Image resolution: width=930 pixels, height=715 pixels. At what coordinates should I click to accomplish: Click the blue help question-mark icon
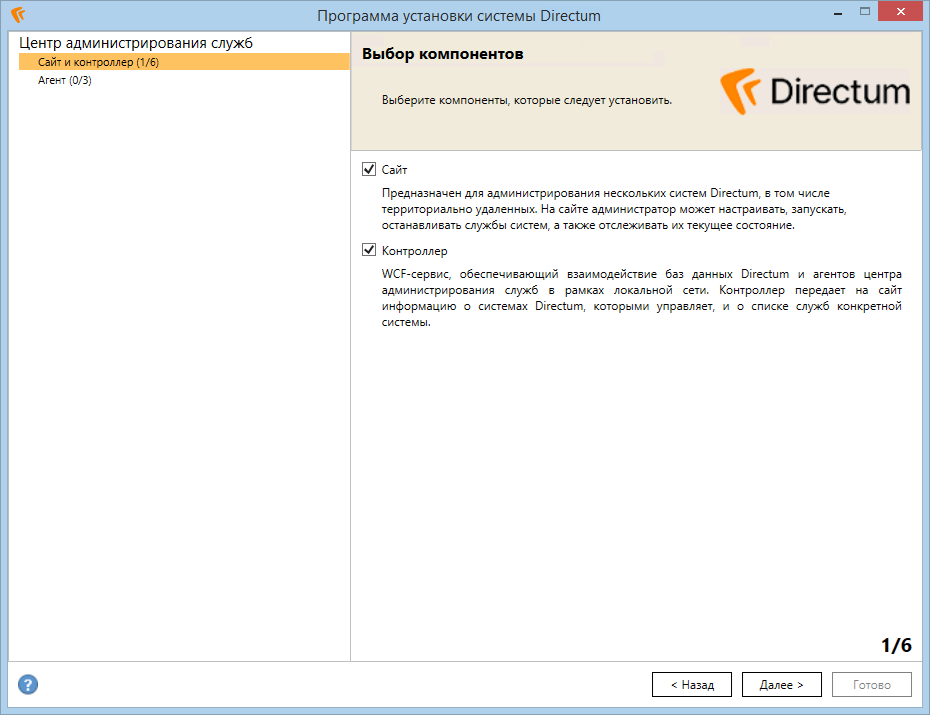pyautogui.click(x=28, y=684)
